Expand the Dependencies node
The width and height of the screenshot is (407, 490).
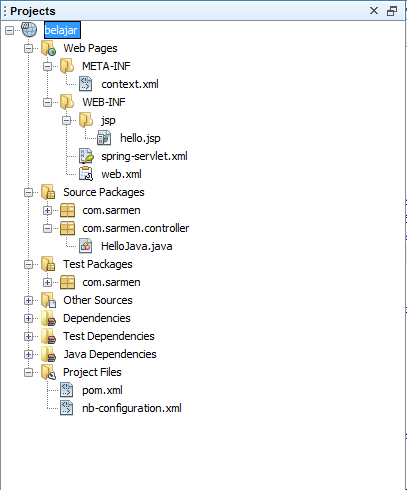(29, 319)
